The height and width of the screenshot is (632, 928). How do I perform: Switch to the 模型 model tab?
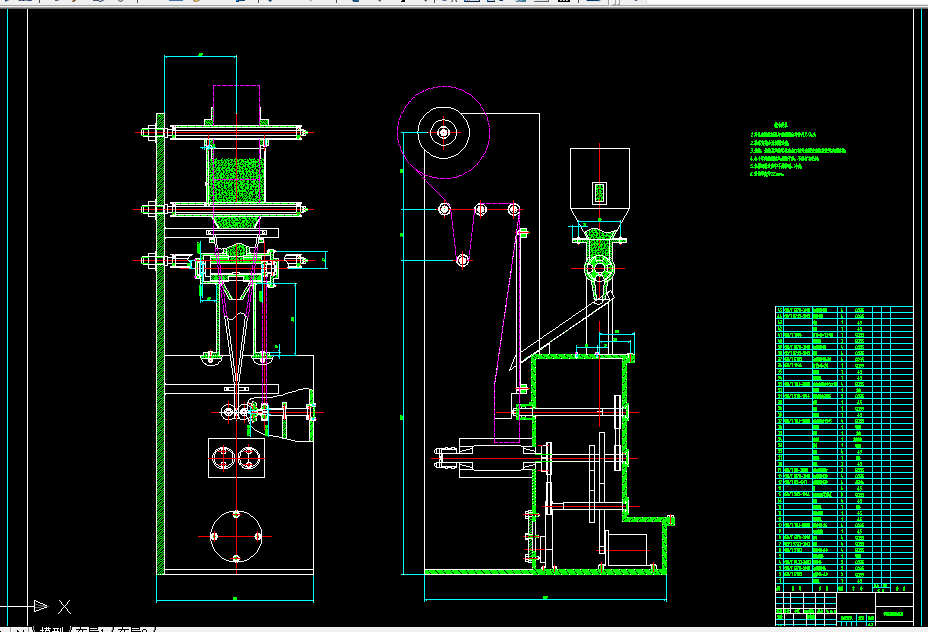click(51, 629)
